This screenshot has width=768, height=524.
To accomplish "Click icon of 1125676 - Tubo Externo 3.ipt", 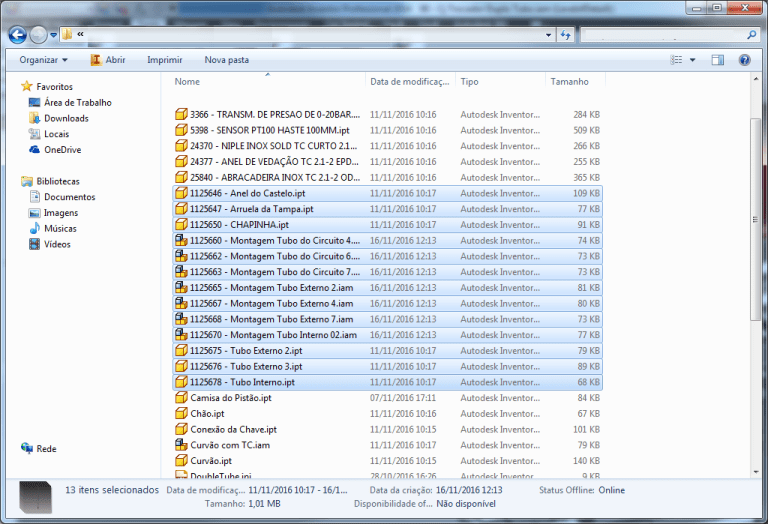I will click(181, 366).
